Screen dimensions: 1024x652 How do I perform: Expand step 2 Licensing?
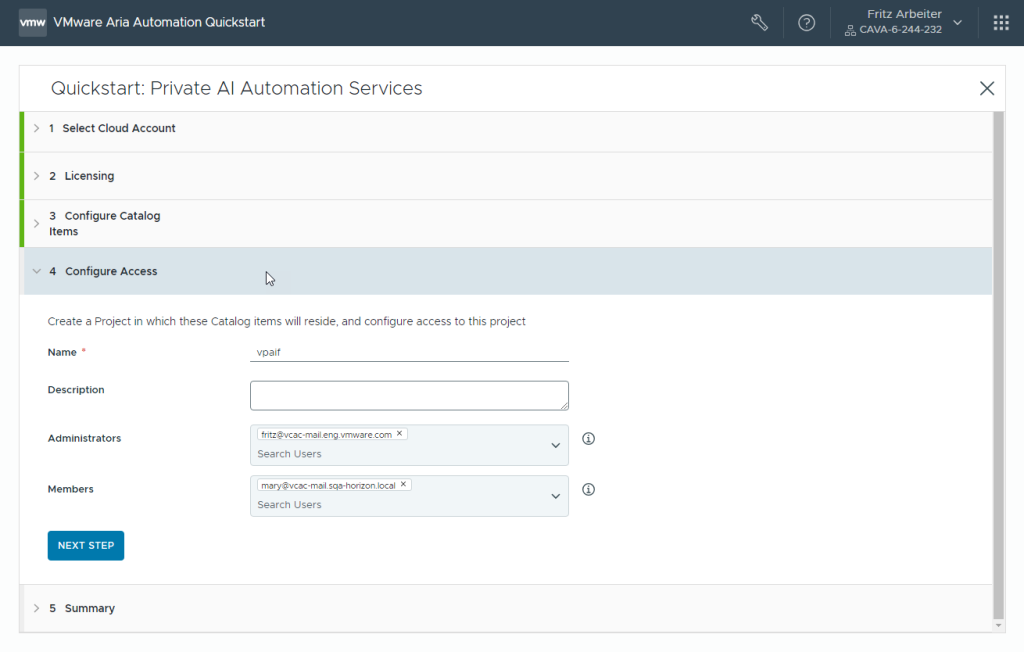pyautogui.click(x=89, y=176)
